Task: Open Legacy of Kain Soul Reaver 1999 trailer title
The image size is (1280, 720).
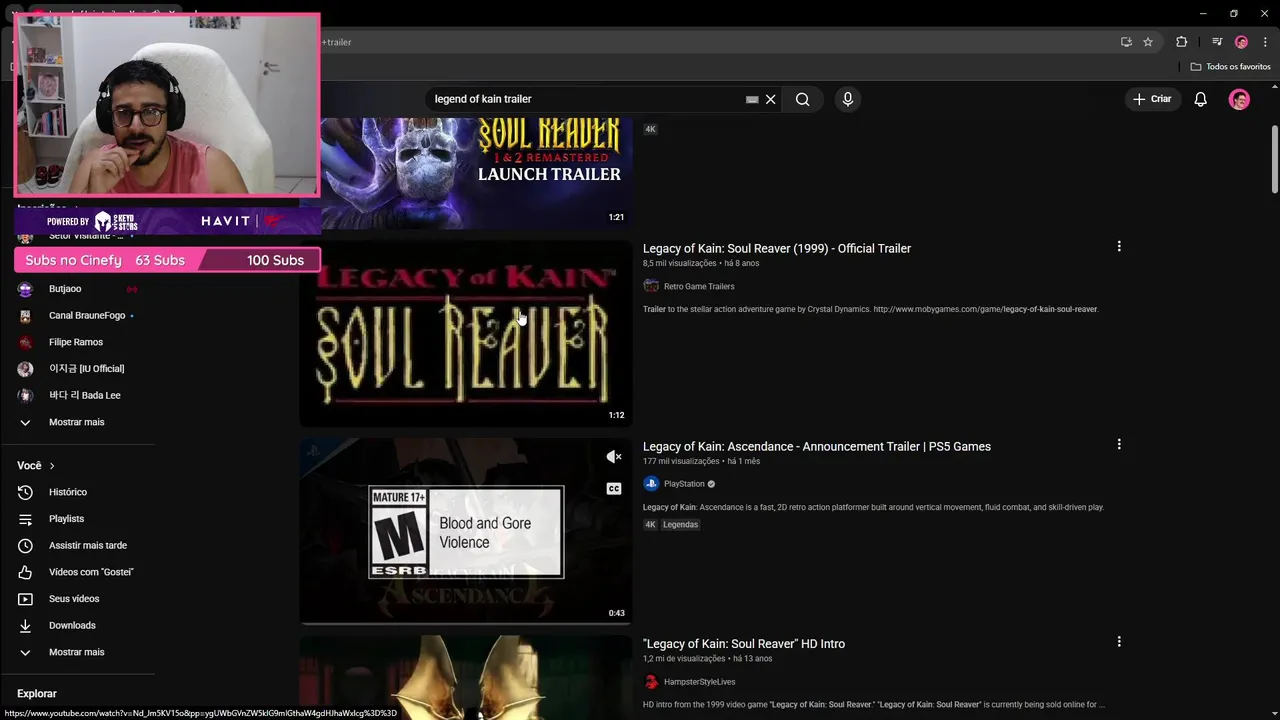Action: click(777, 248)
